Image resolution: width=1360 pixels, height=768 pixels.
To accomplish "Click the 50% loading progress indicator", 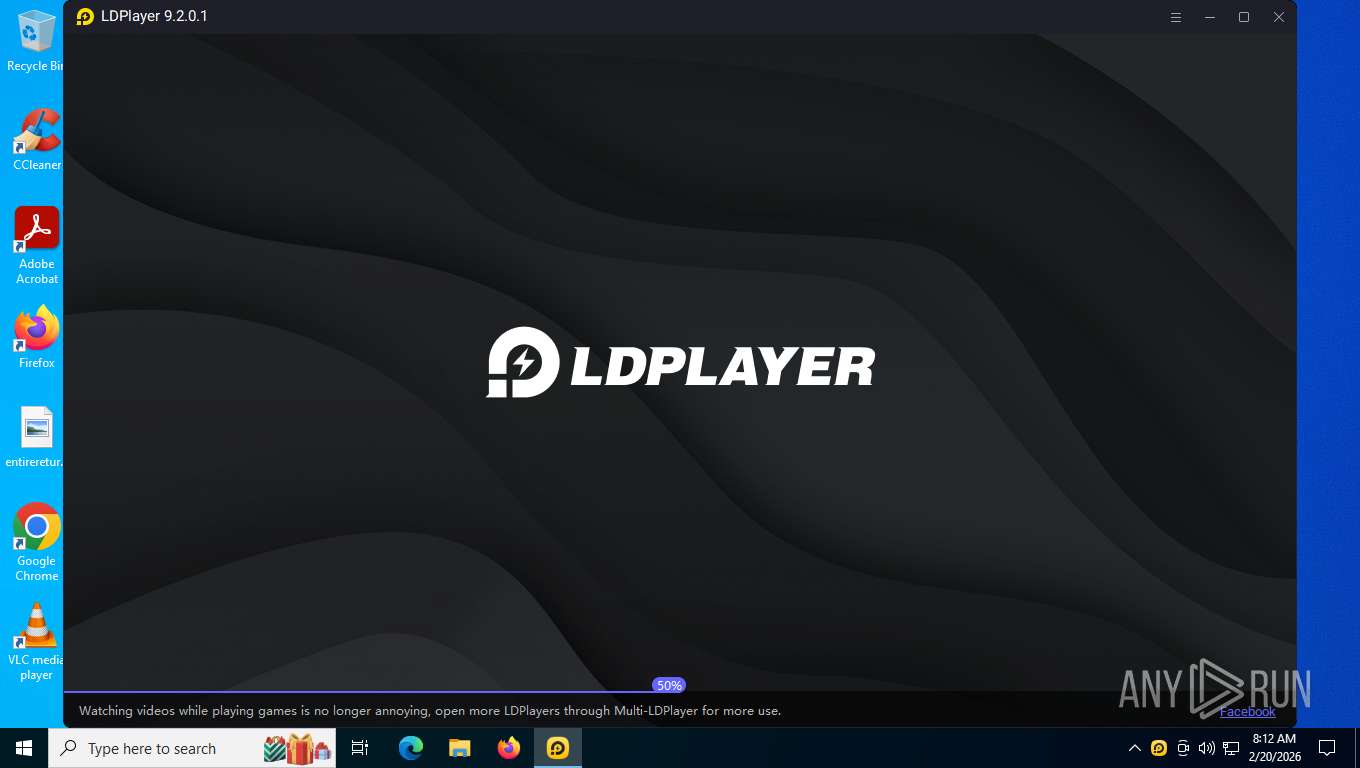I will click(x=669, y=685).
